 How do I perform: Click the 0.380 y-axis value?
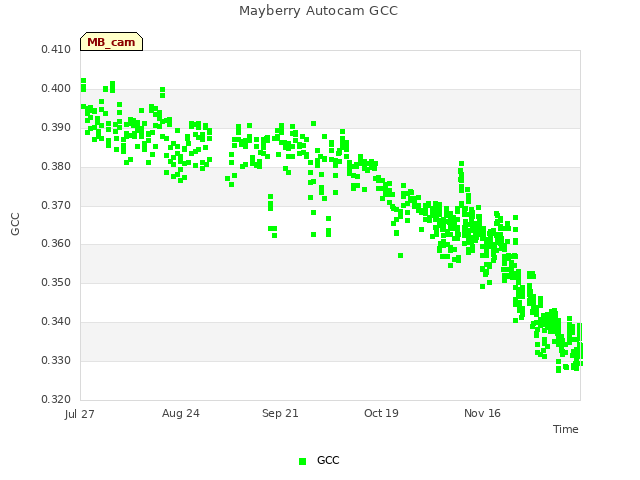pos(56,167)
